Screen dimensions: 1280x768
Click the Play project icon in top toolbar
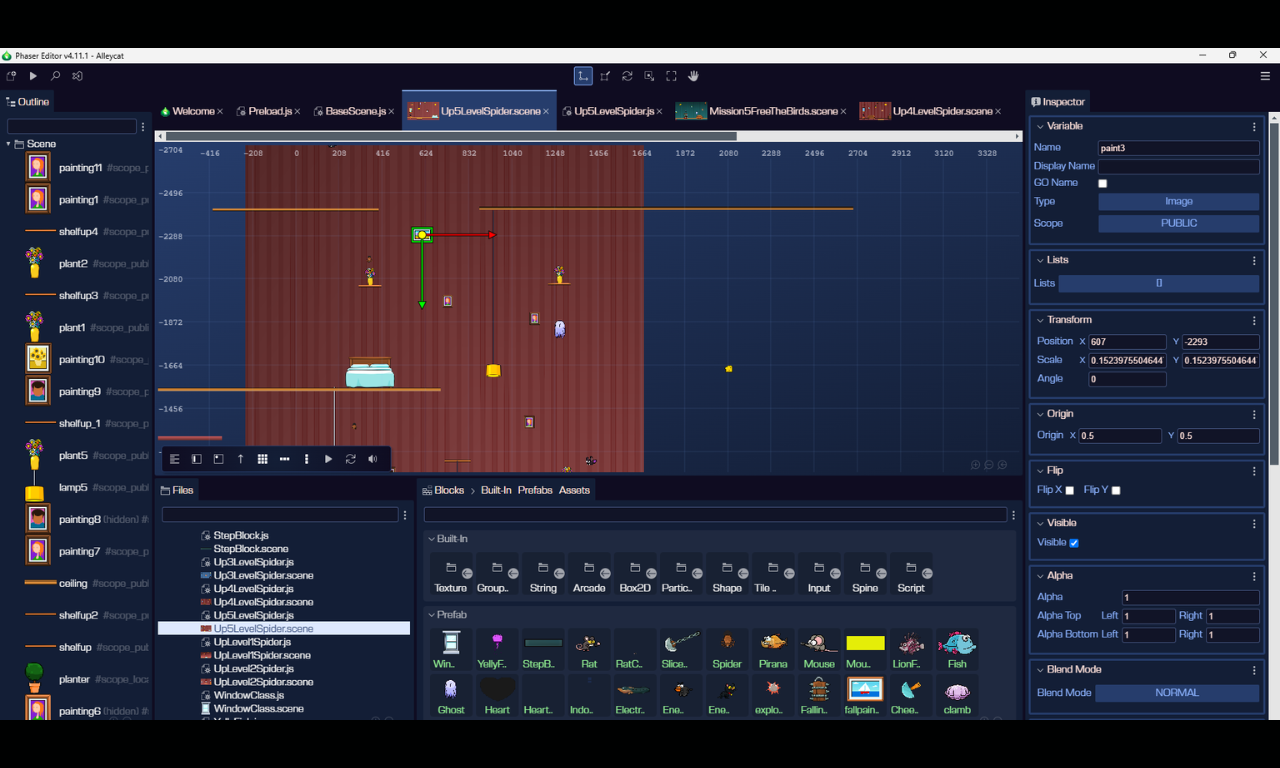33,76
